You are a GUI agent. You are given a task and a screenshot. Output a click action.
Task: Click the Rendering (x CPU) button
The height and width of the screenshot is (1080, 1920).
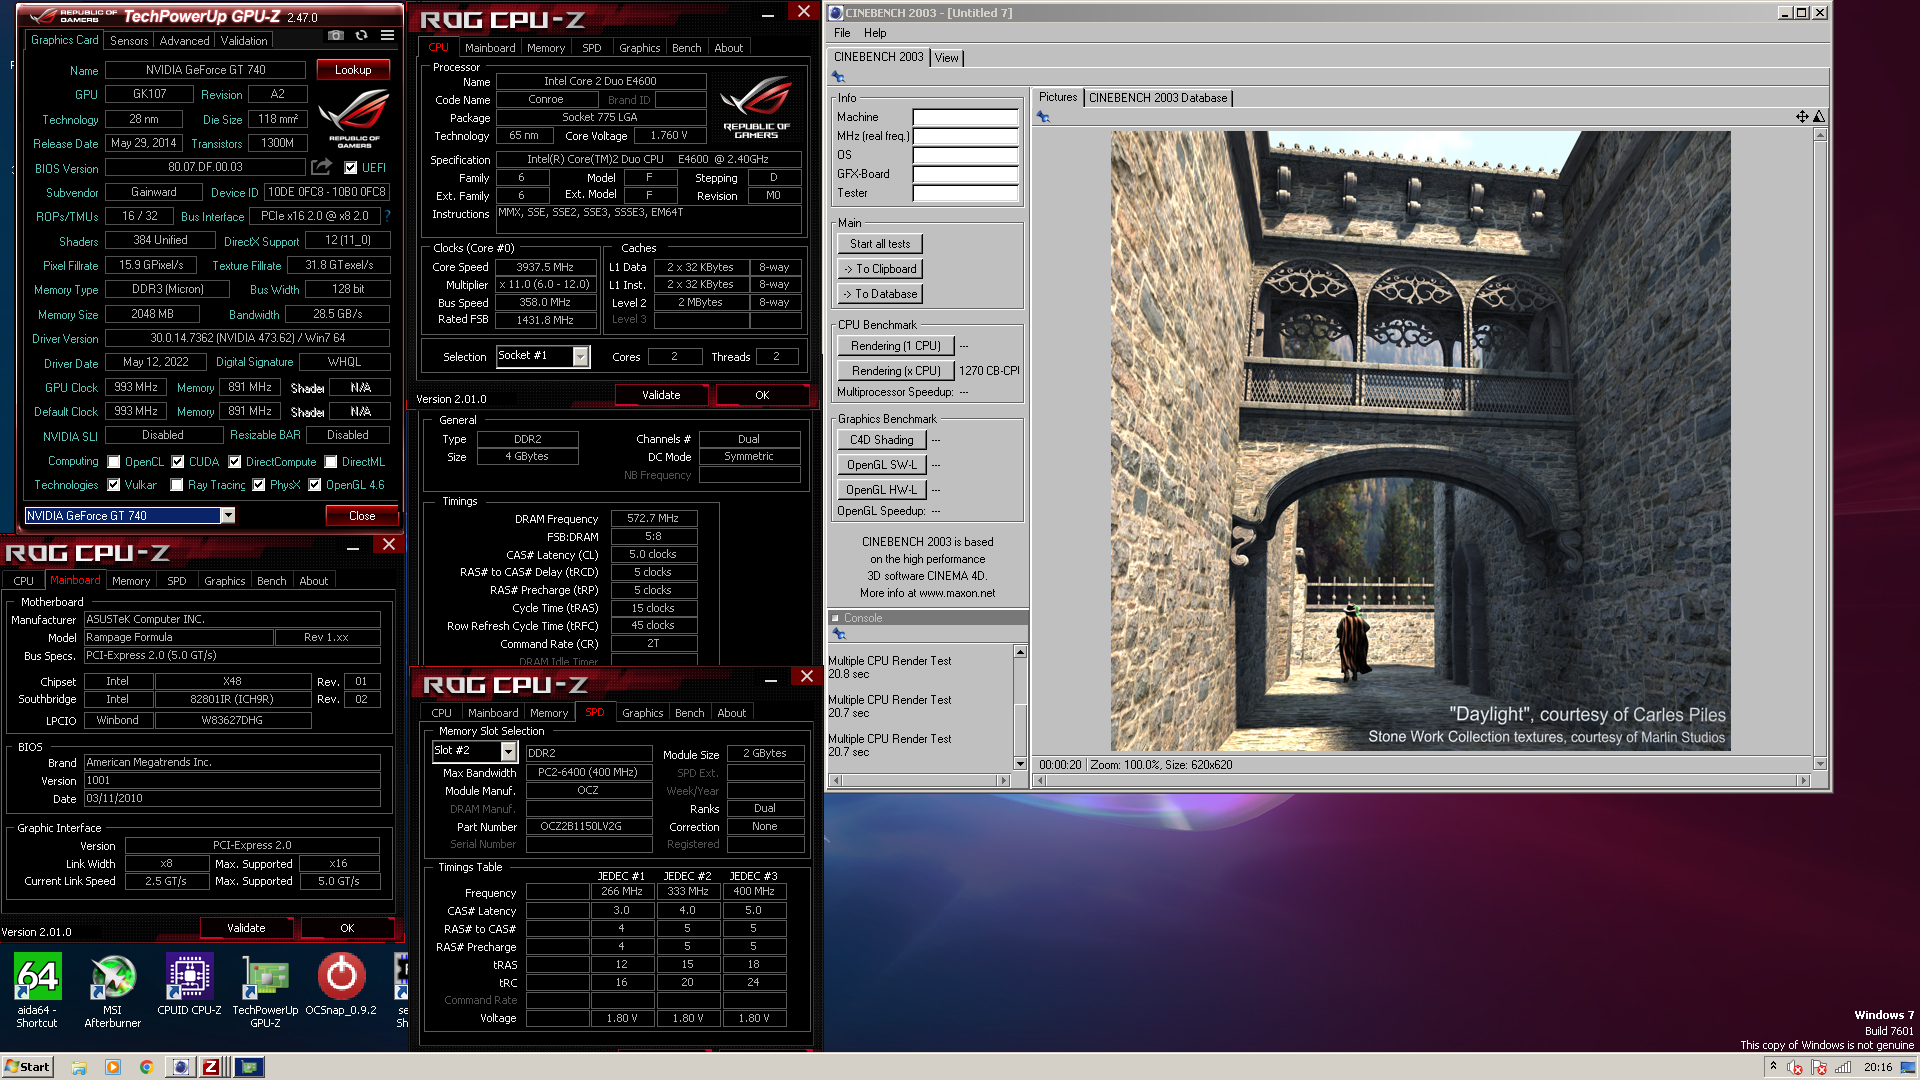click(896, 371)
